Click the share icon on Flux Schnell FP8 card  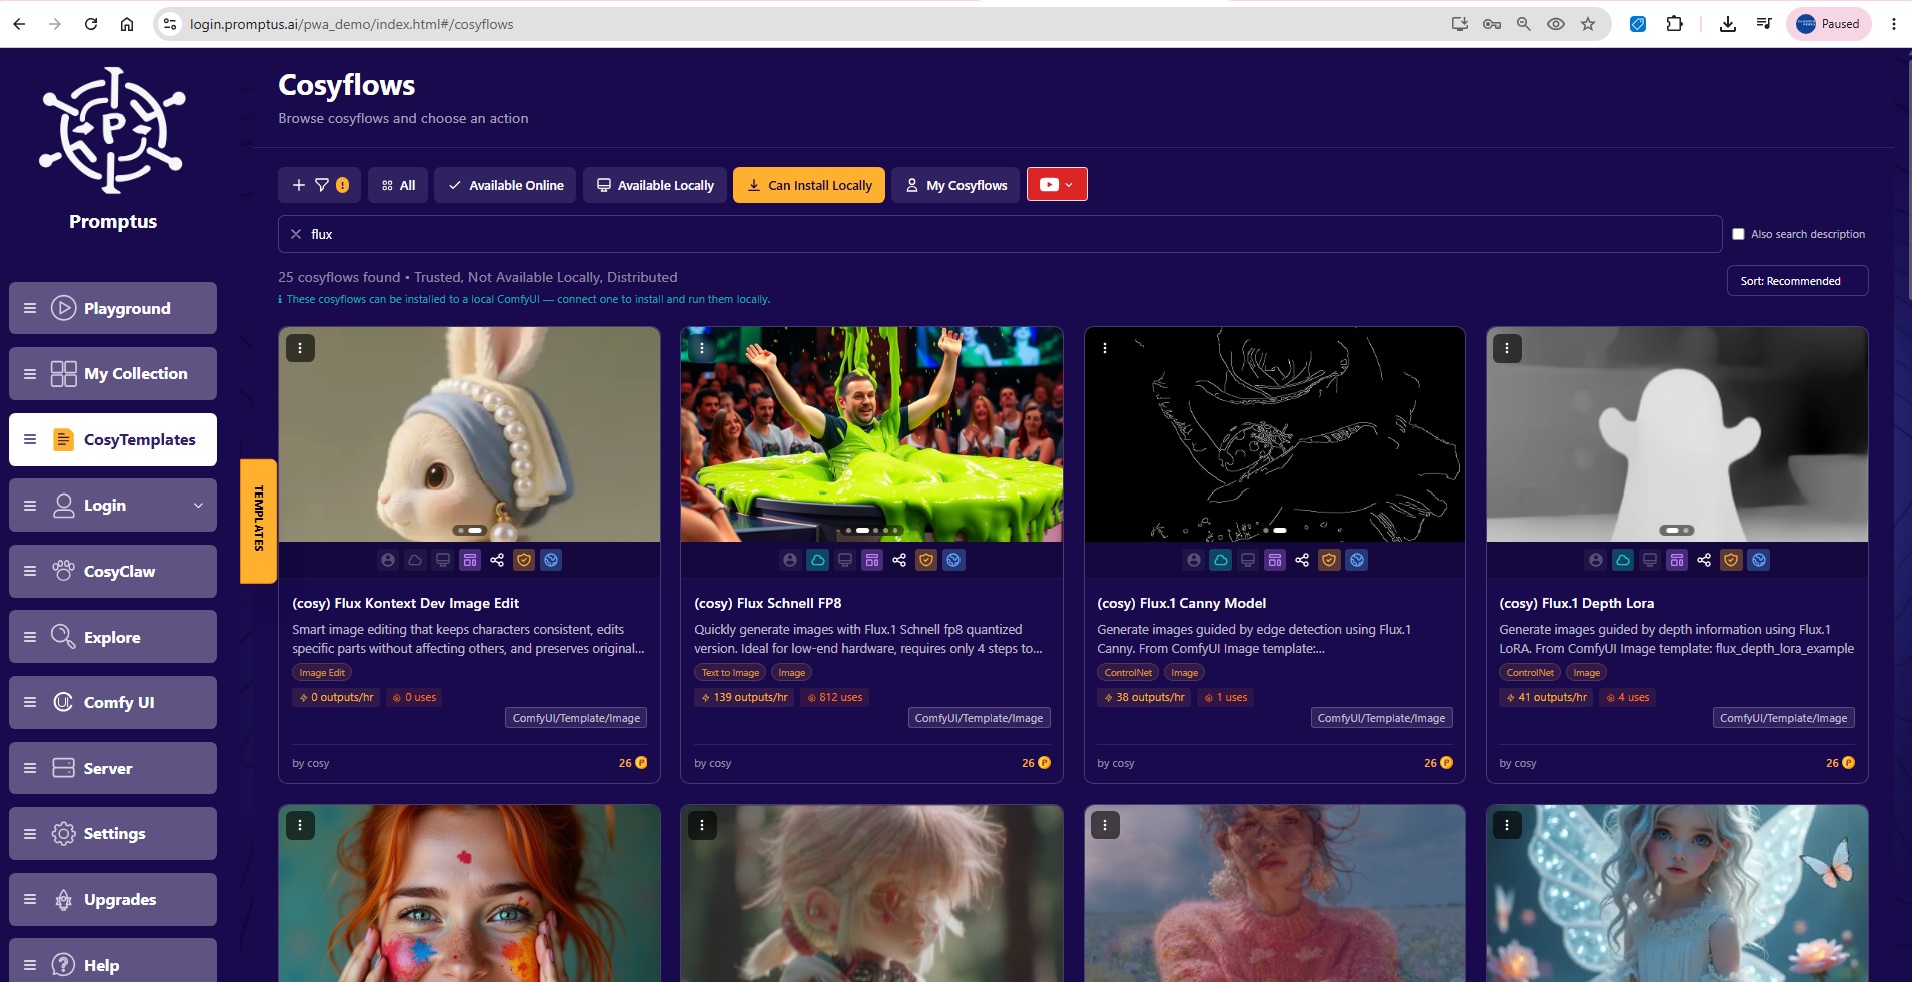click(899, 560)
